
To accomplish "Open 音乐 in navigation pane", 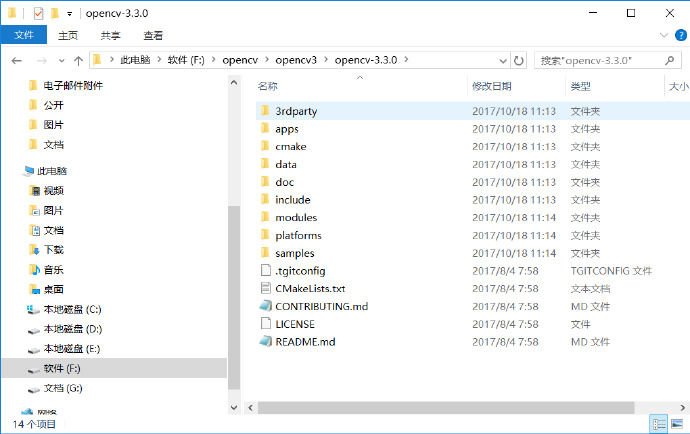I will coord(54,269).
